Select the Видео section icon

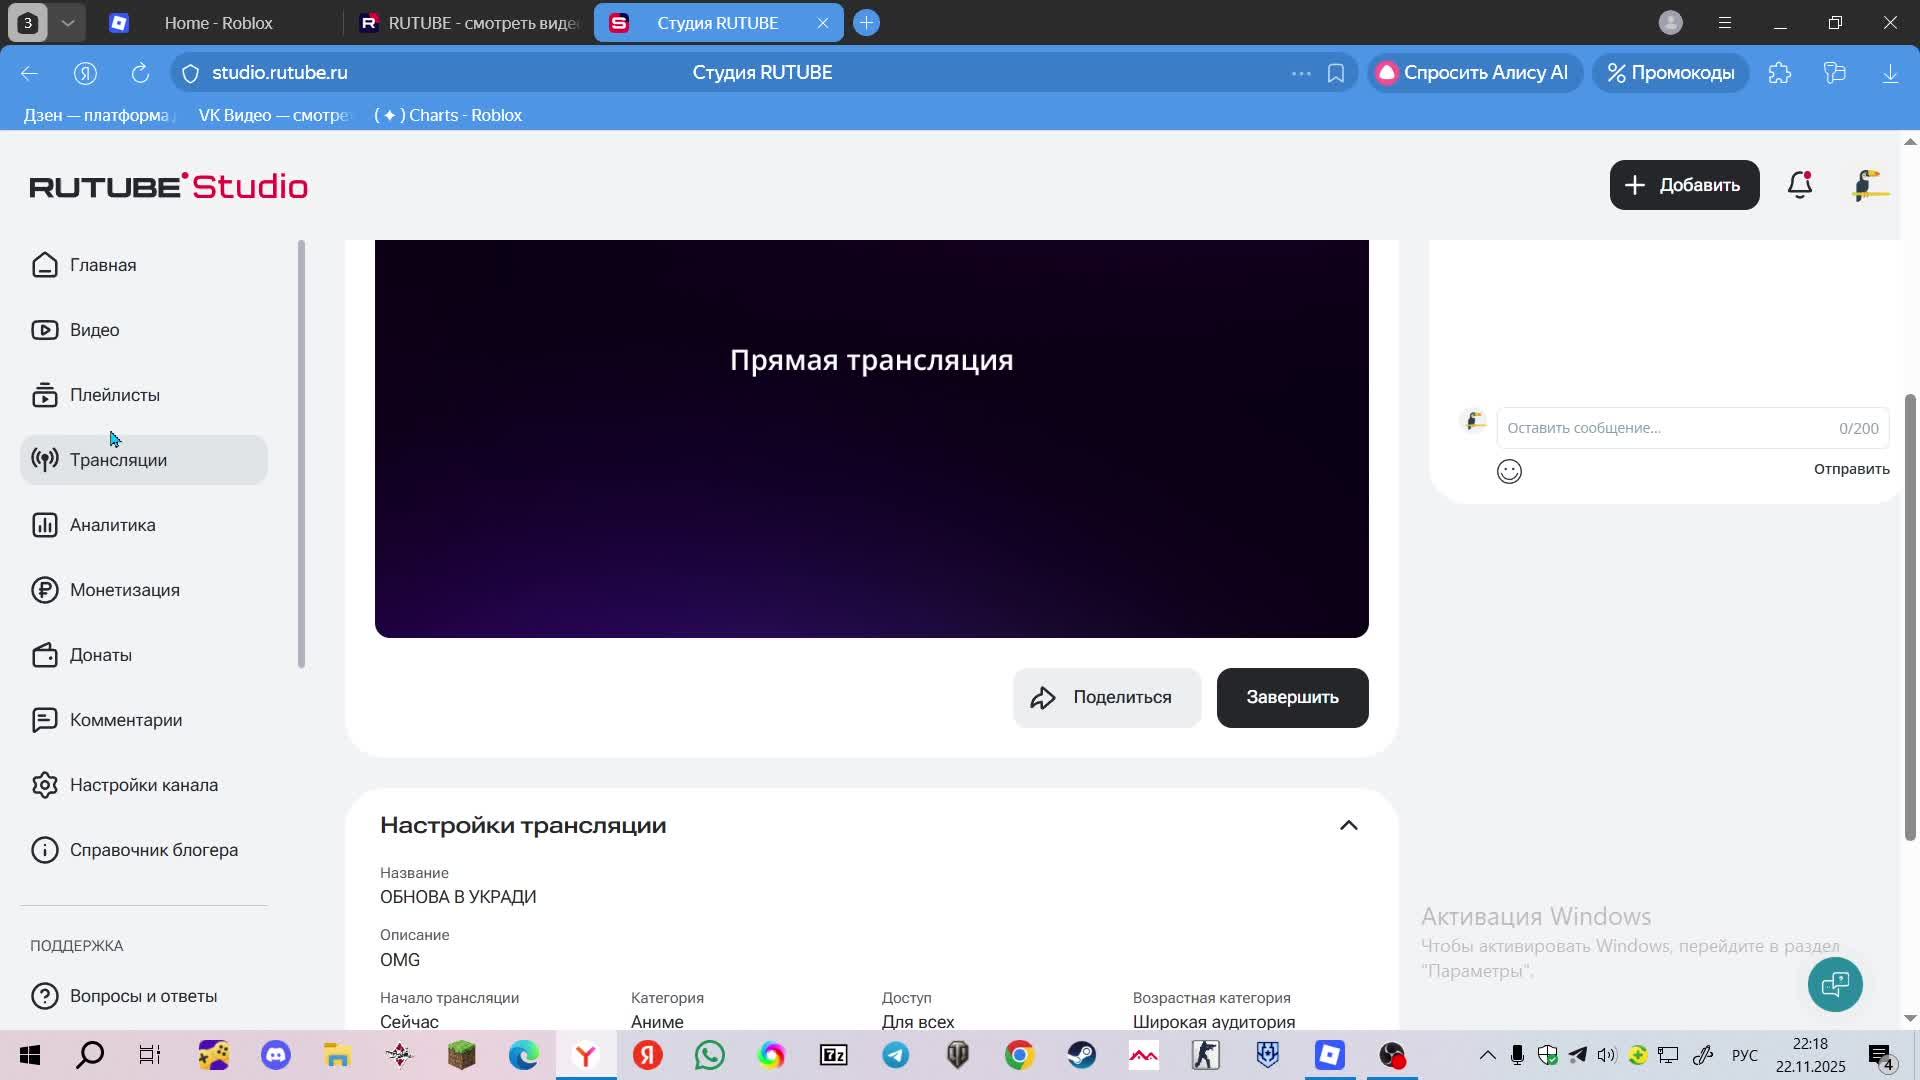coord(45,329)
